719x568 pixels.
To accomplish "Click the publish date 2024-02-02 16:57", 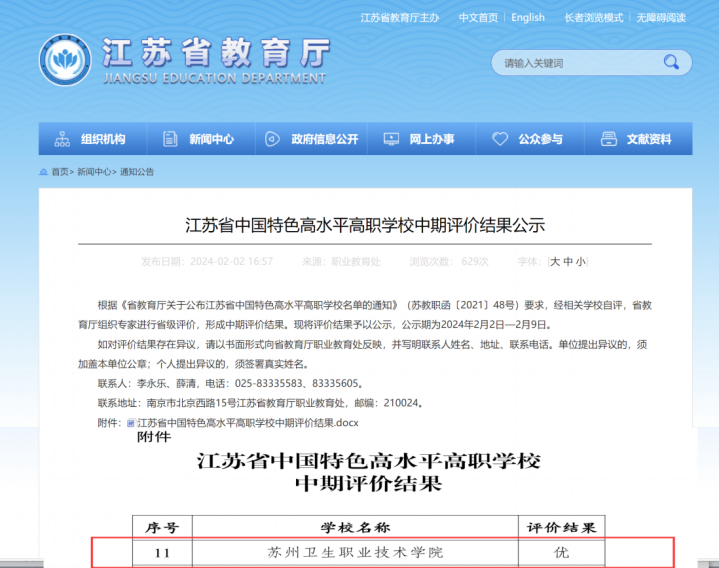I will coord(232,262).
